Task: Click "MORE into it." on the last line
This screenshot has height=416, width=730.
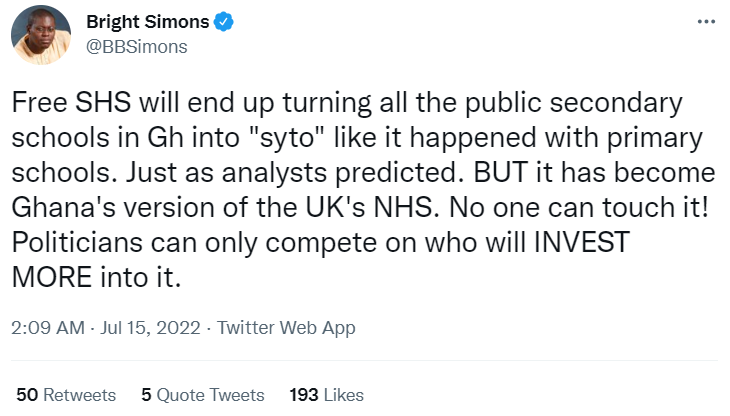Action: click(x=96, y=278)
